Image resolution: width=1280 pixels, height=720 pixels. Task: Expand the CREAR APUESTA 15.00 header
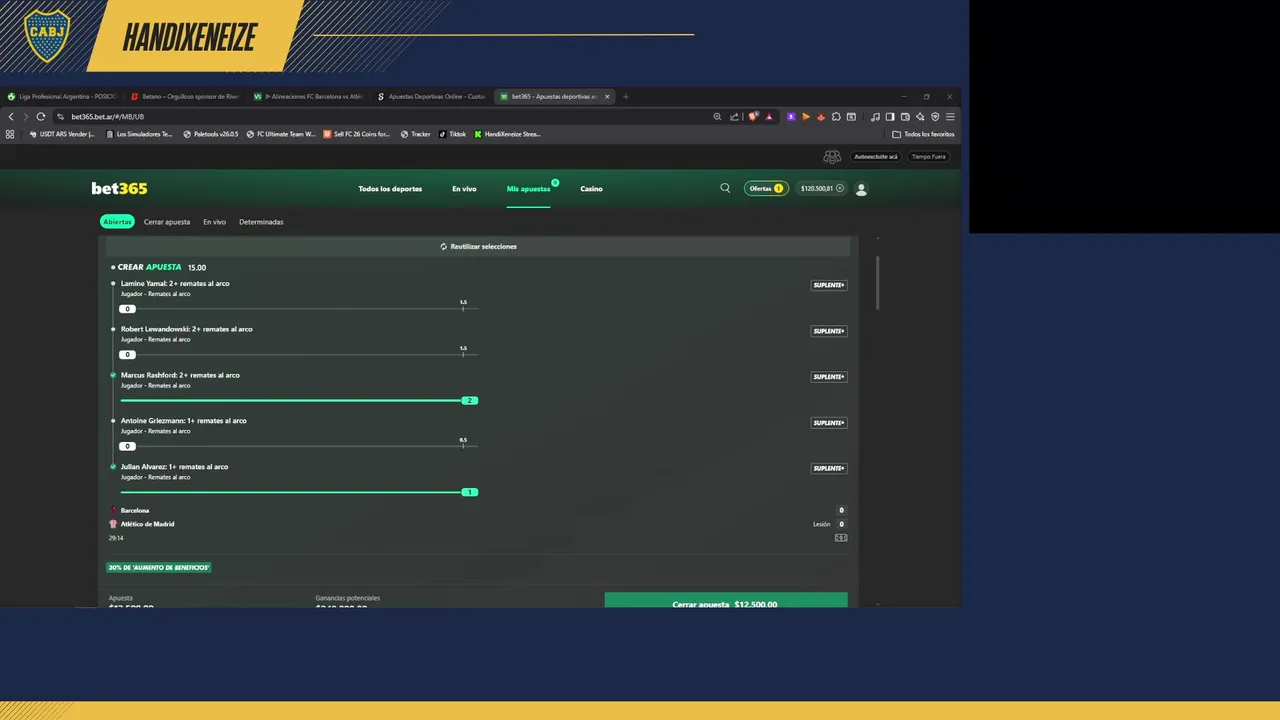(x=160, y=267)
